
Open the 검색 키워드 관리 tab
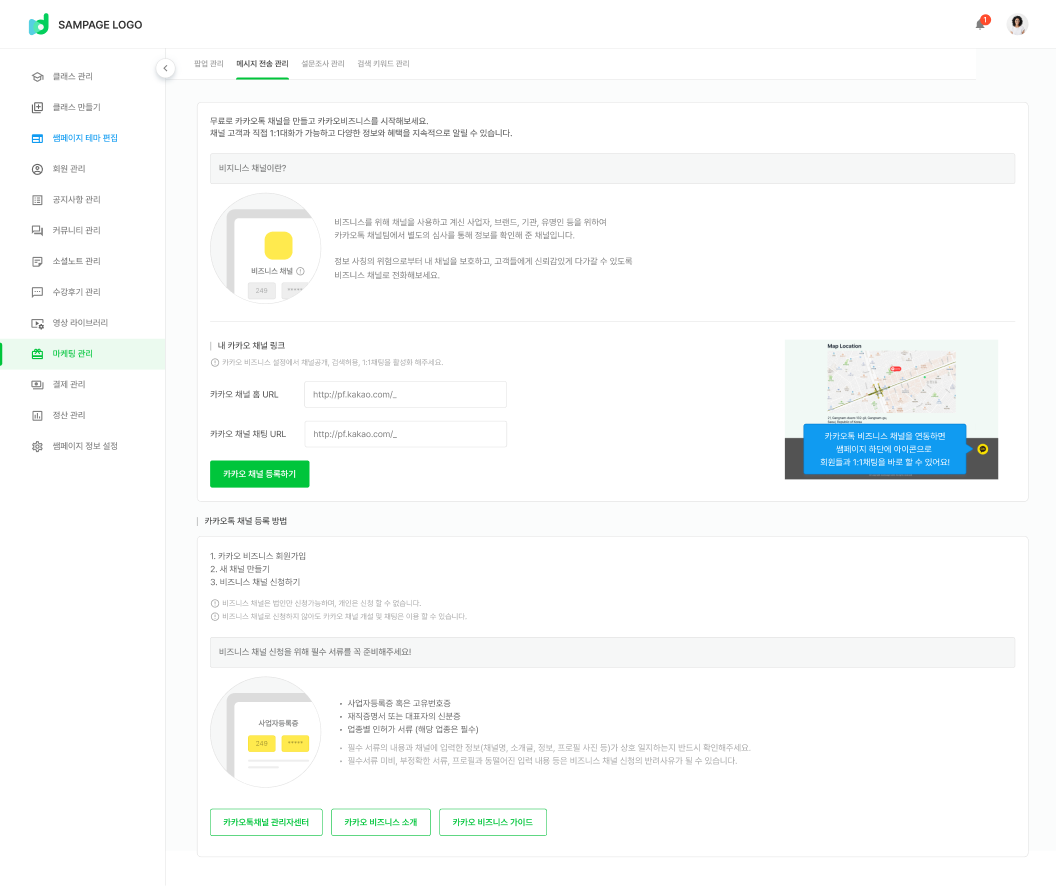pos(383,64)
